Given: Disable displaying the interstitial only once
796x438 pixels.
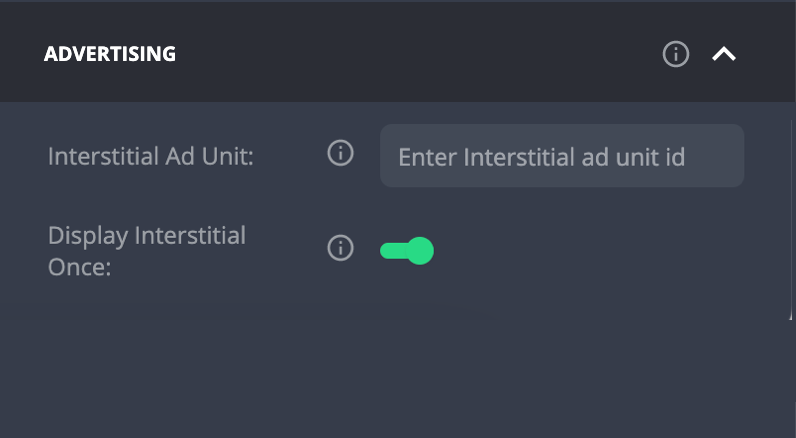Looking at the screenshot, I should (x=407, y=251).
